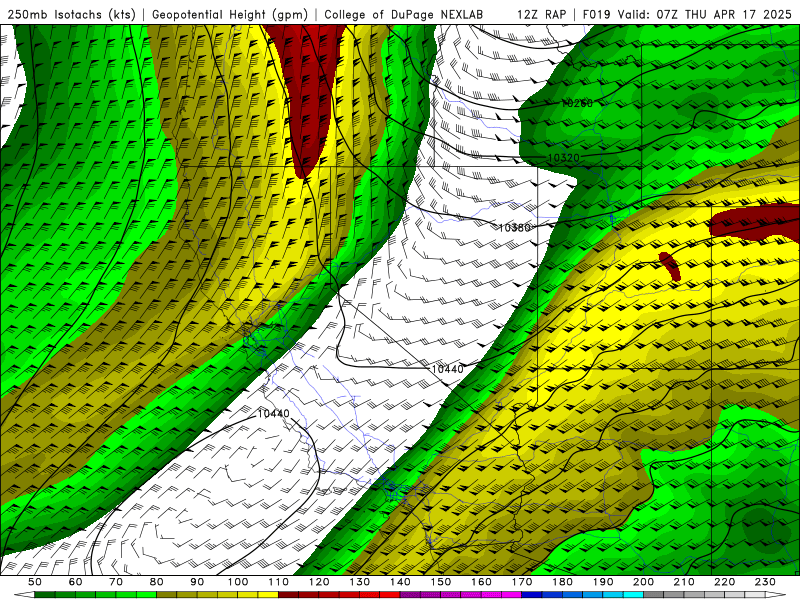
Task: Click the 230 knot colorbar tick label
Action: [765, 582]
